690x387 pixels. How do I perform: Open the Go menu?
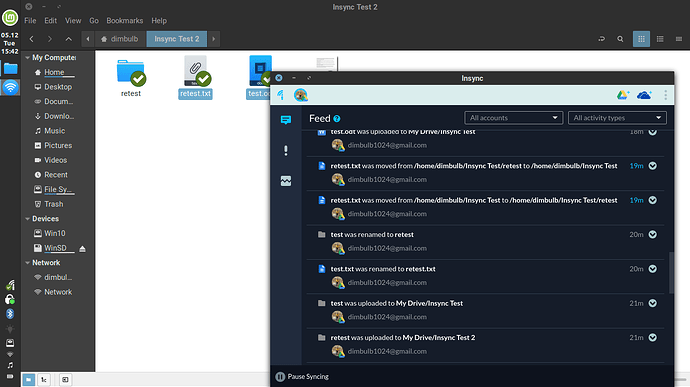tap(94, 21)
